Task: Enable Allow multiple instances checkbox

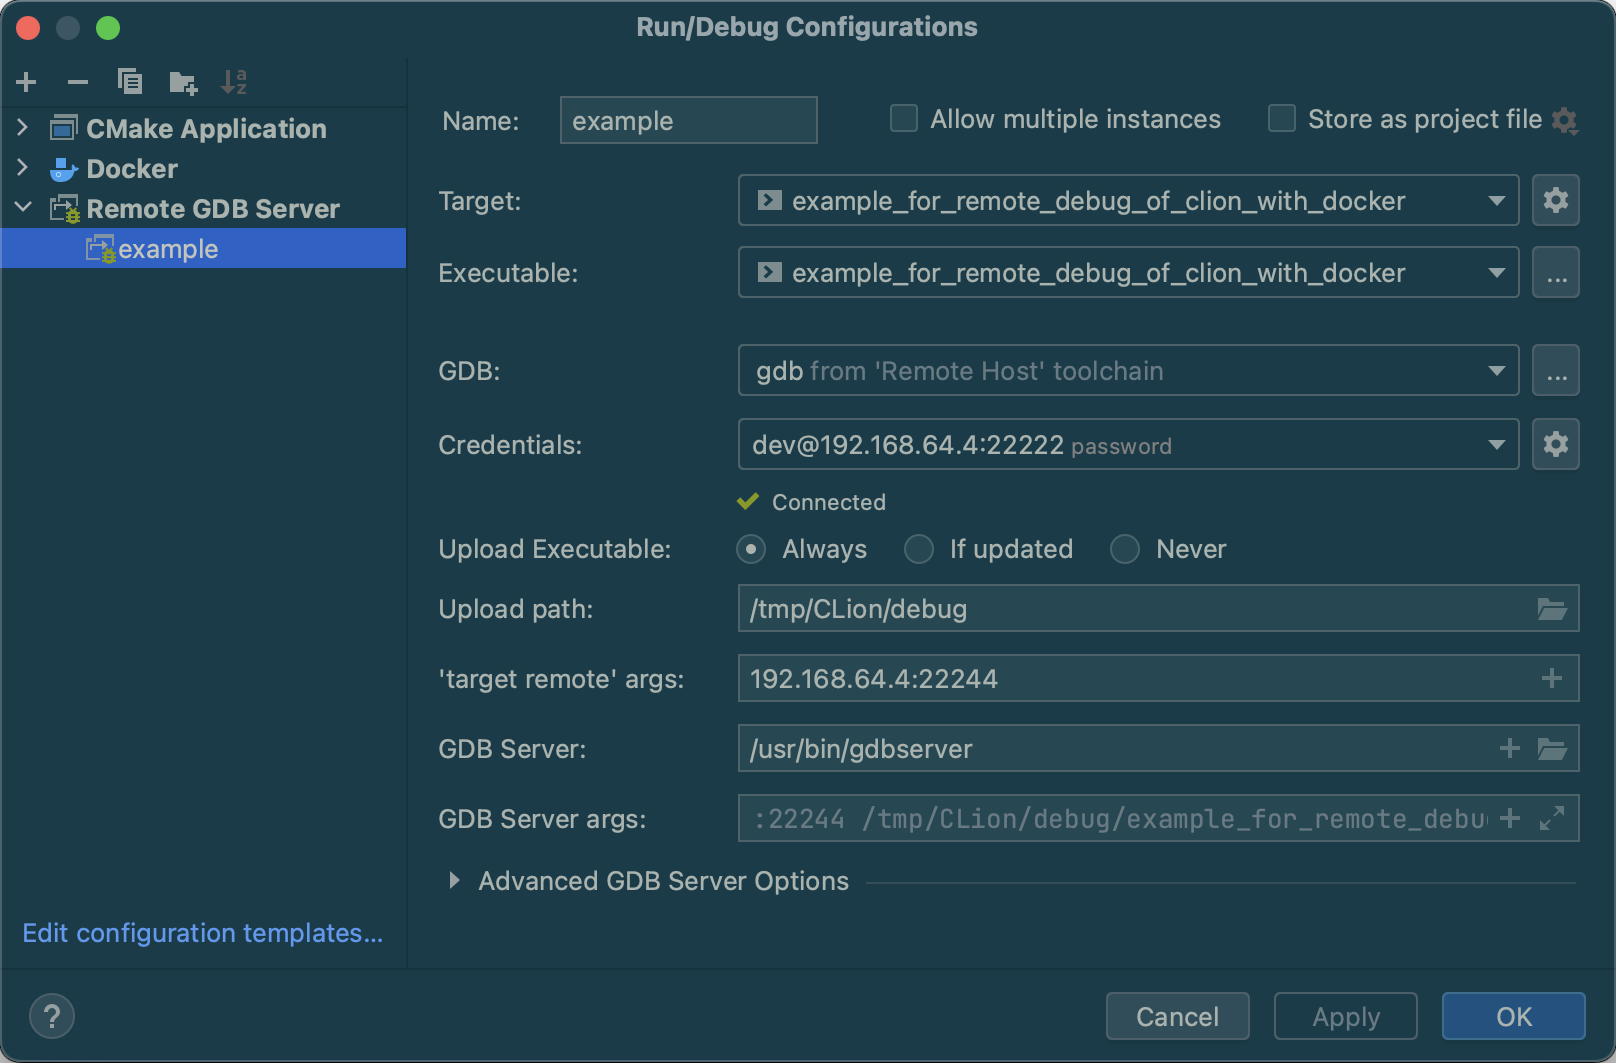Action: pos(904,119)
